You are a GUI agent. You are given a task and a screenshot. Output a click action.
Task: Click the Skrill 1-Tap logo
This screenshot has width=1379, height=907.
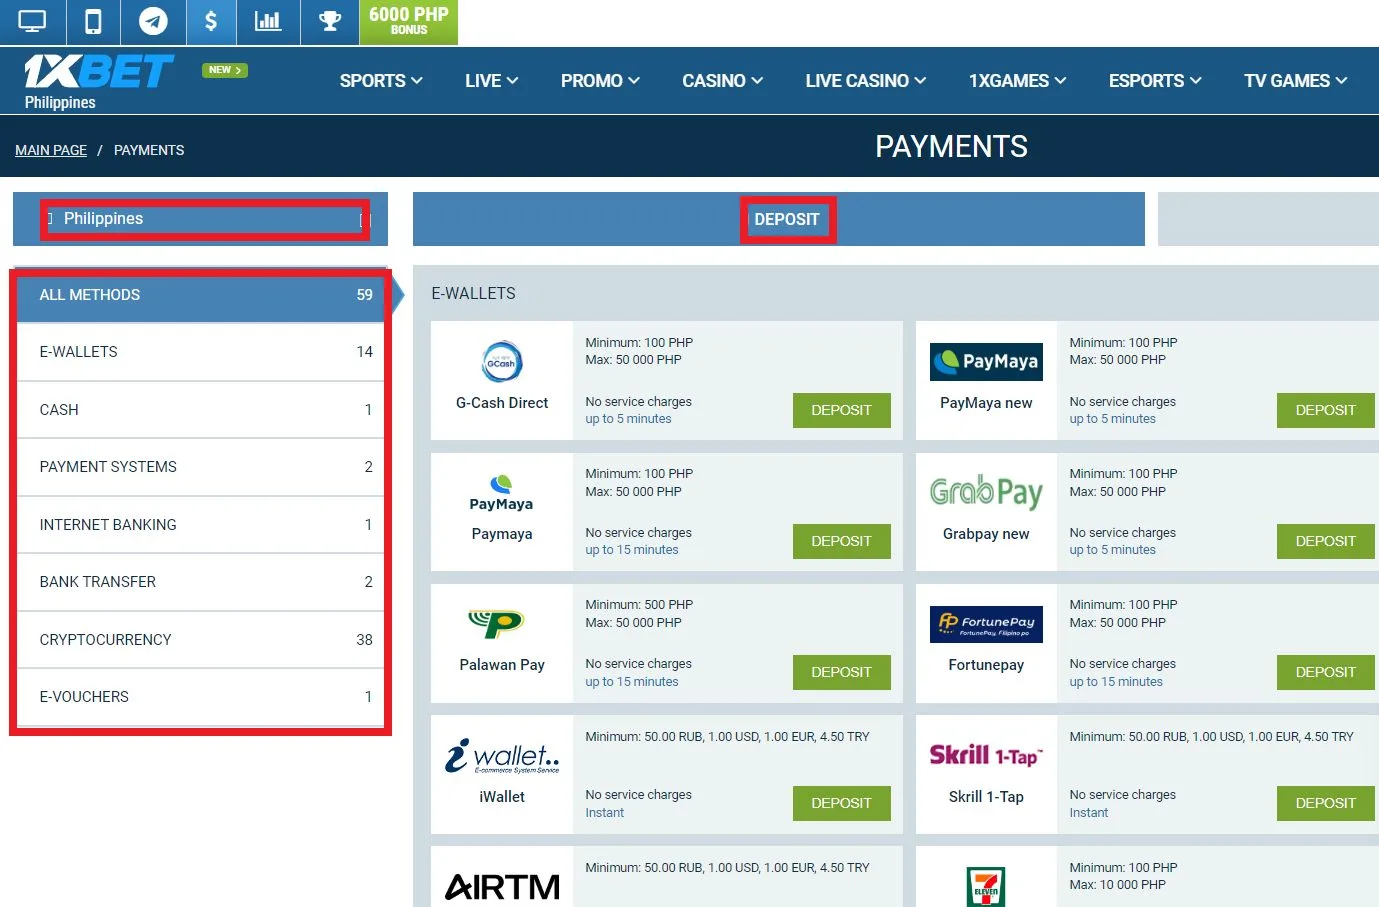[x=986, y=756]
